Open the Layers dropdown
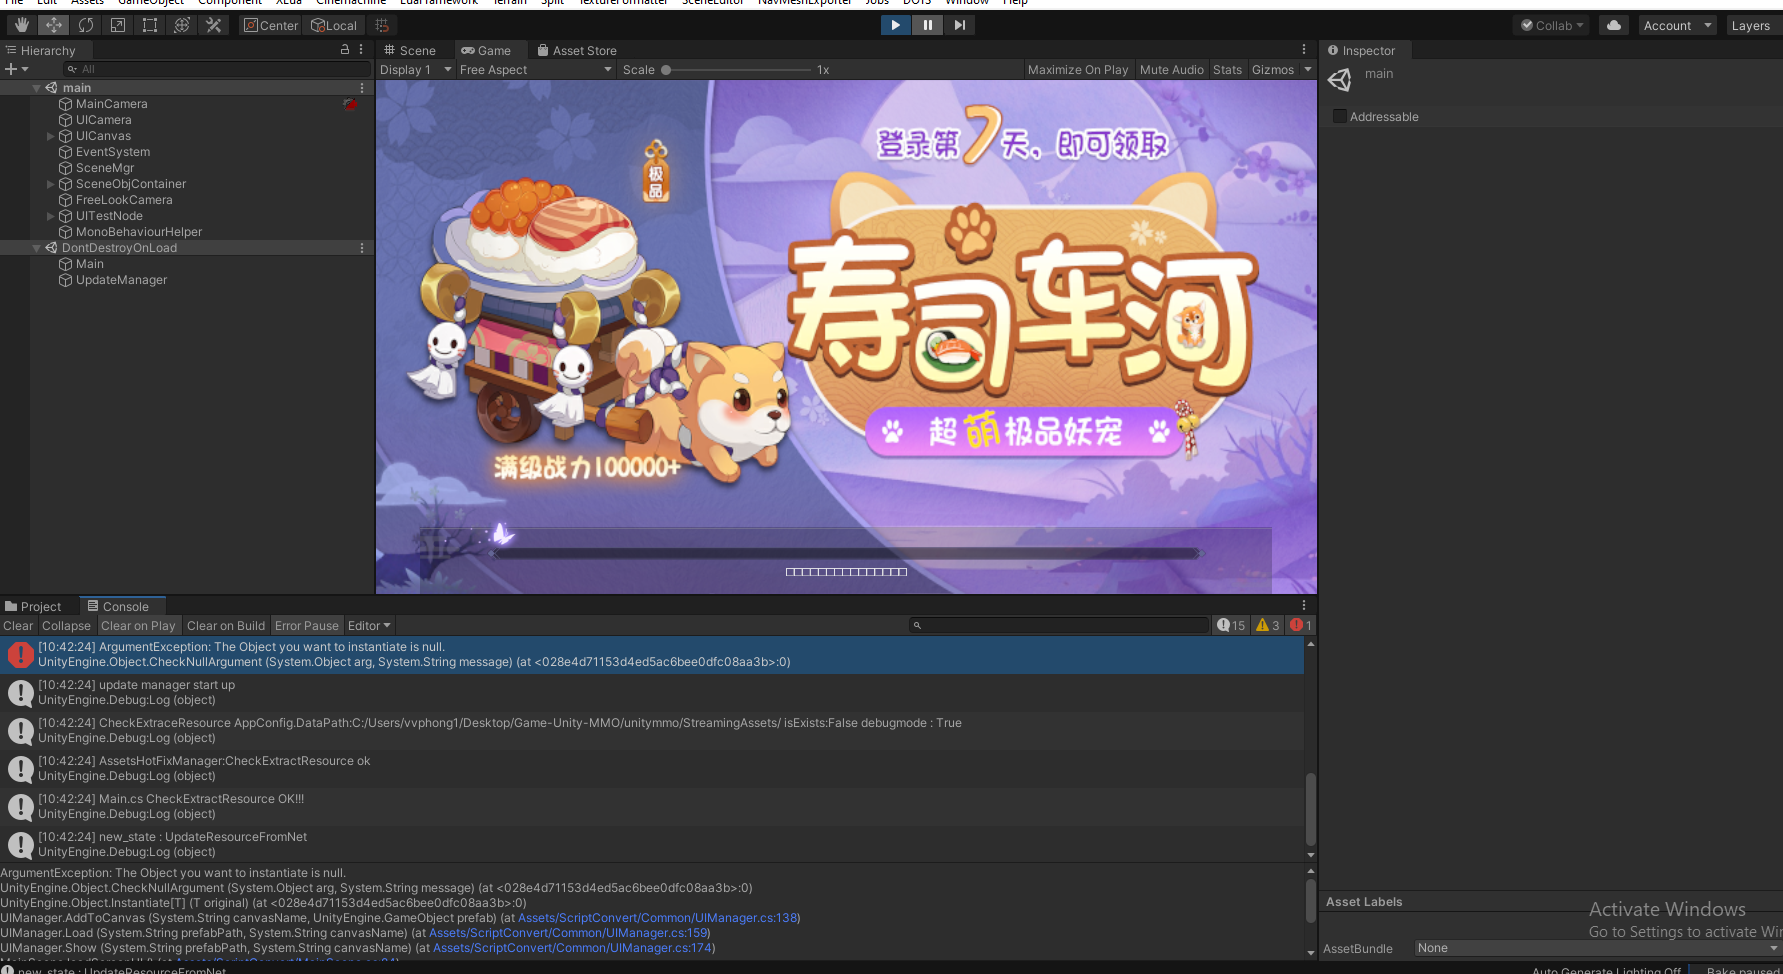The width and height of the screenshot is (1783, 974). click(x=1753, y=25)
